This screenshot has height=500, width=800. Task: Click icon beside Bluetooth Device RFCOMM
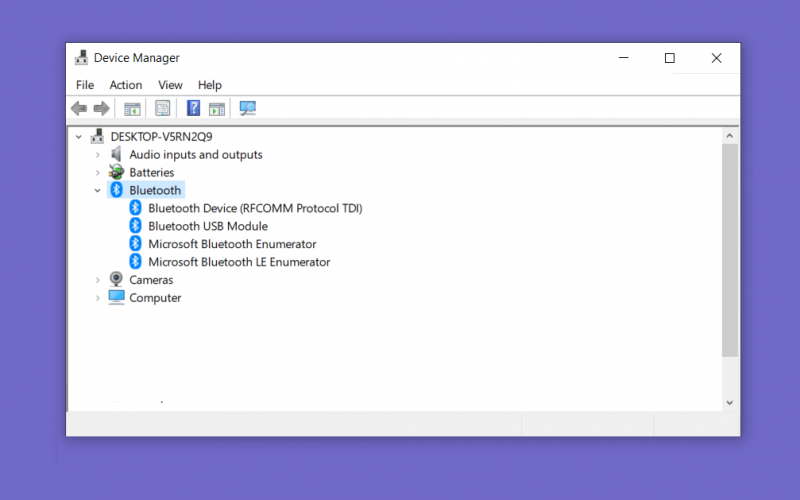[135, 208]
